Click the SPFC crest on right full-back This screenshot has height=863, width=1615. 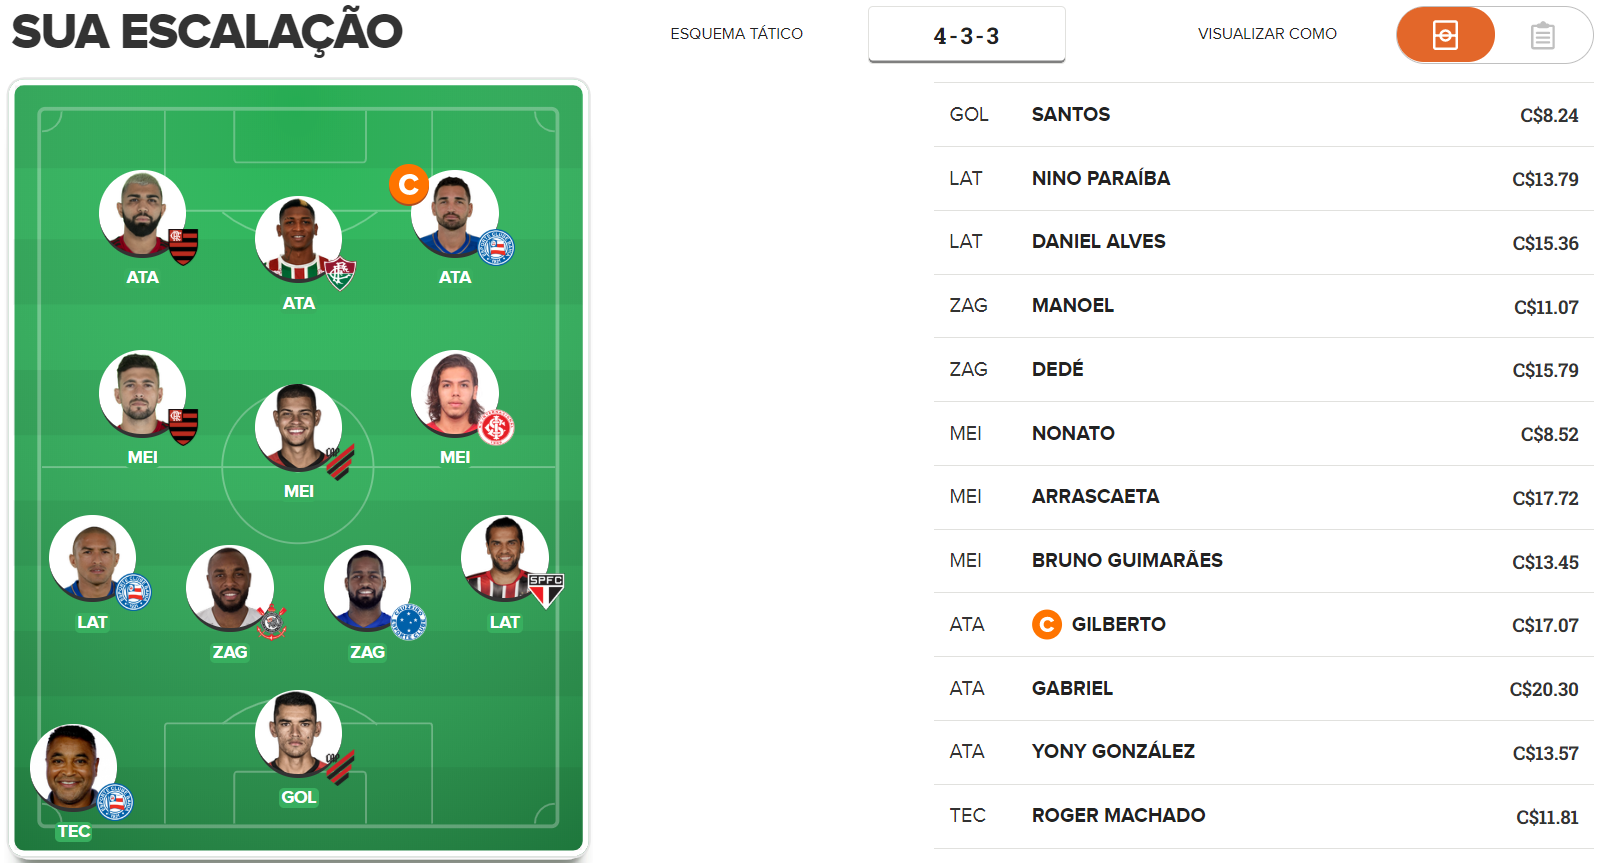[x=546, y=591]
